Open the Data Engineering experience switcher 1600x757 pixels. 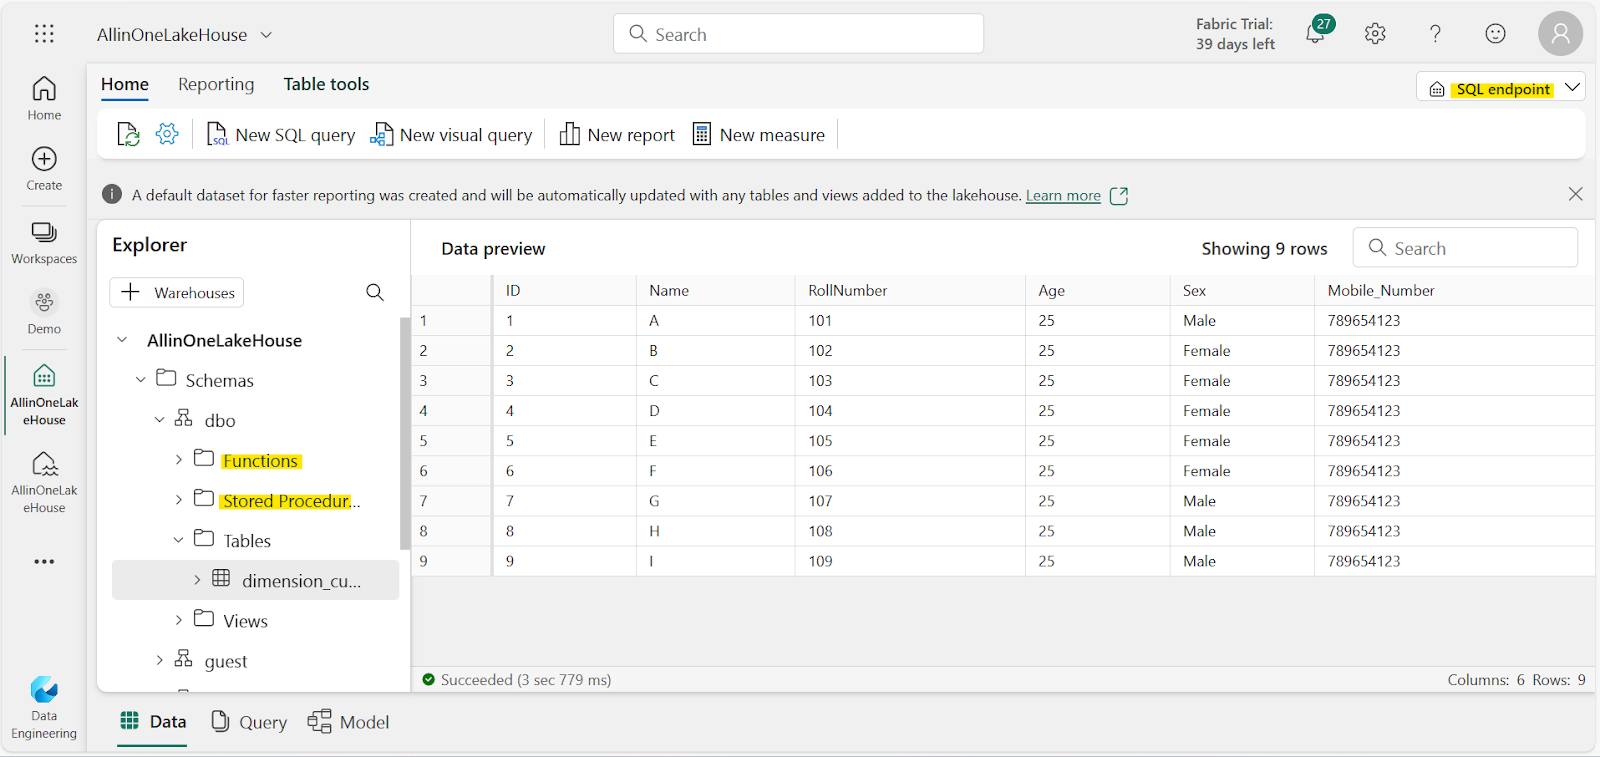(44, 707)
